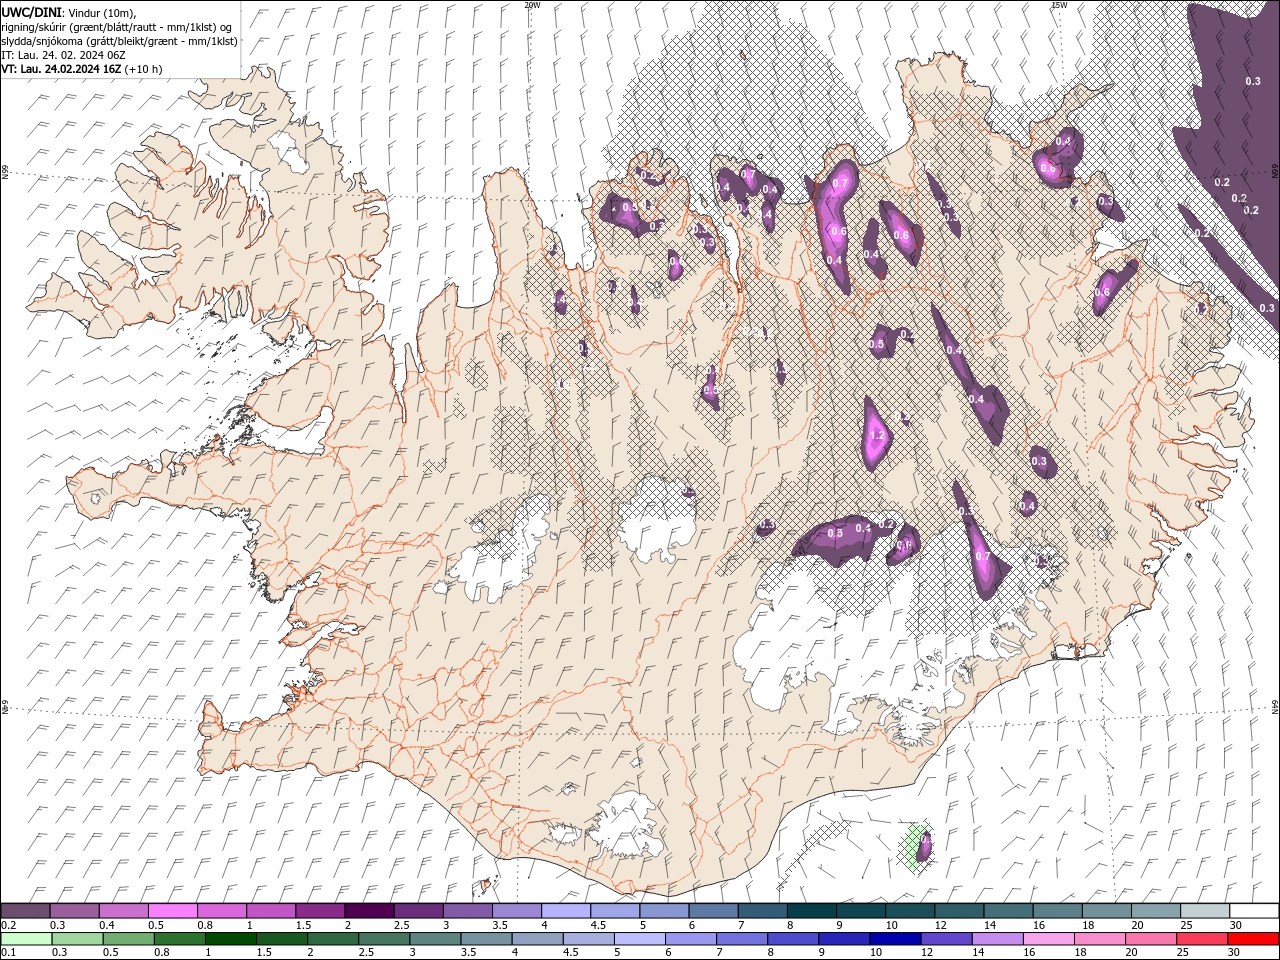Click the 1.2 snowfall value on the map

tap(878, 436)
